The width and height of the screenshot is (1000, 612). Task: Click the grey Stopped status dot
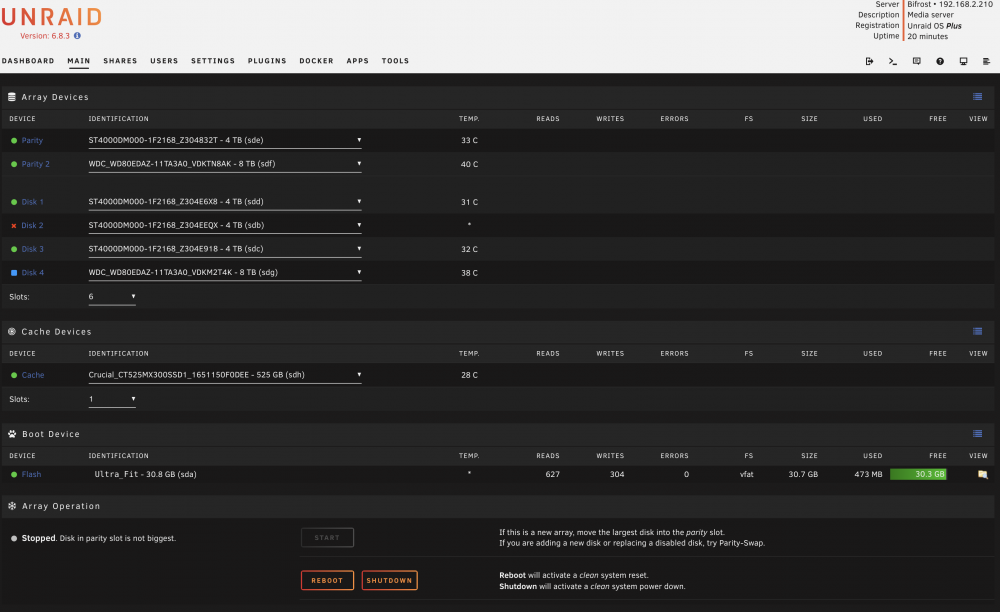[14, 539]
